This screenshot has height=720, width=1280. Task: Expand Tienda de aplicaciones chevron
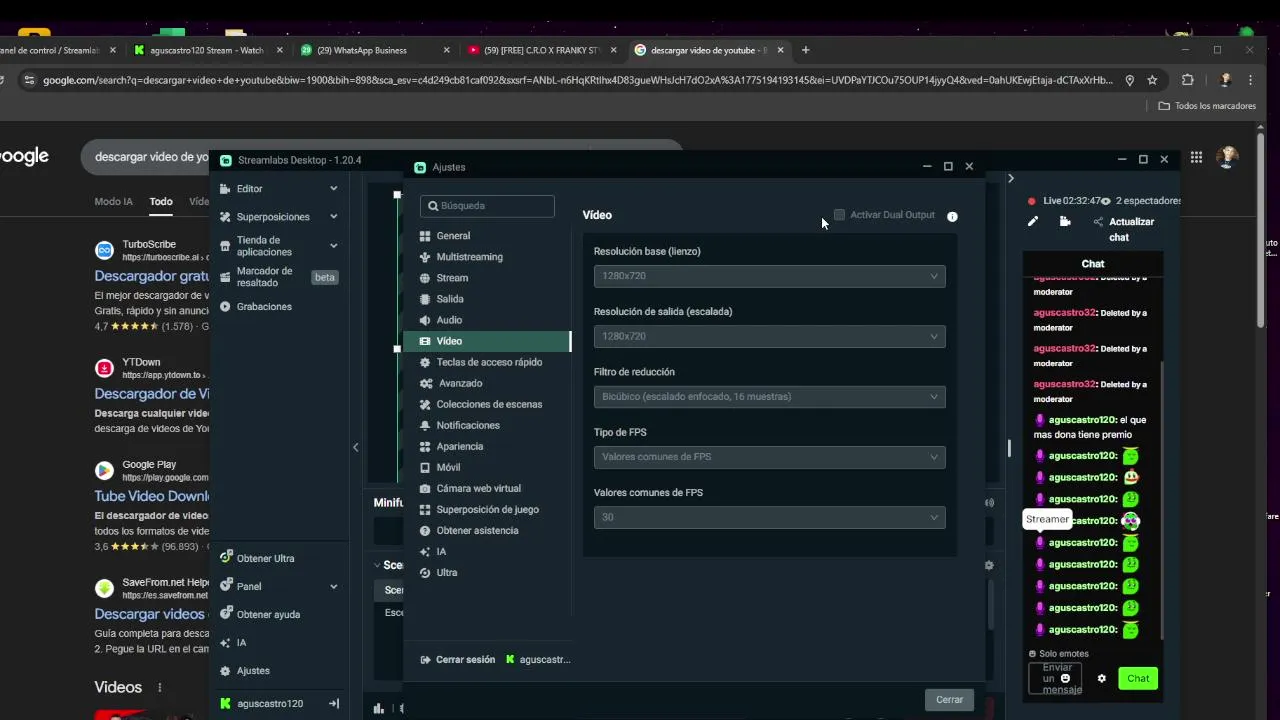click(333, 245)
